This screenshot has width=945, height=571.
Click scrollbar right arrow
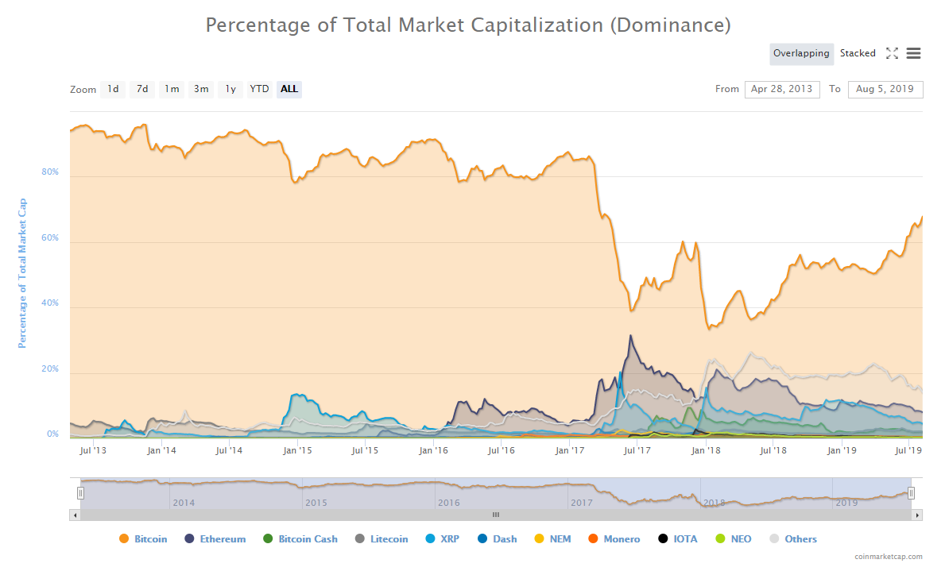tap(917, 515)
